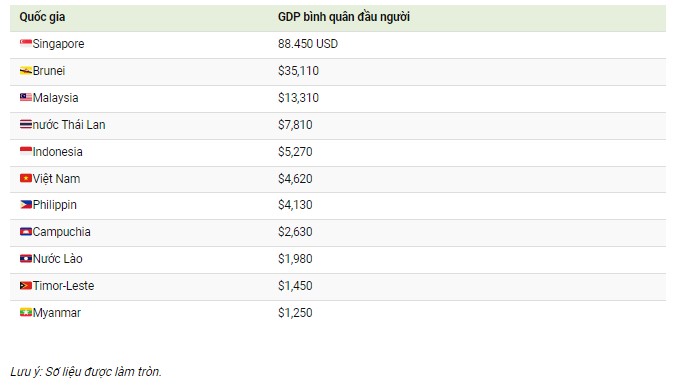The height and width of the screenshot is (391, 689).
Task: Click the Laos flag icon
Action: coord(26,258)
